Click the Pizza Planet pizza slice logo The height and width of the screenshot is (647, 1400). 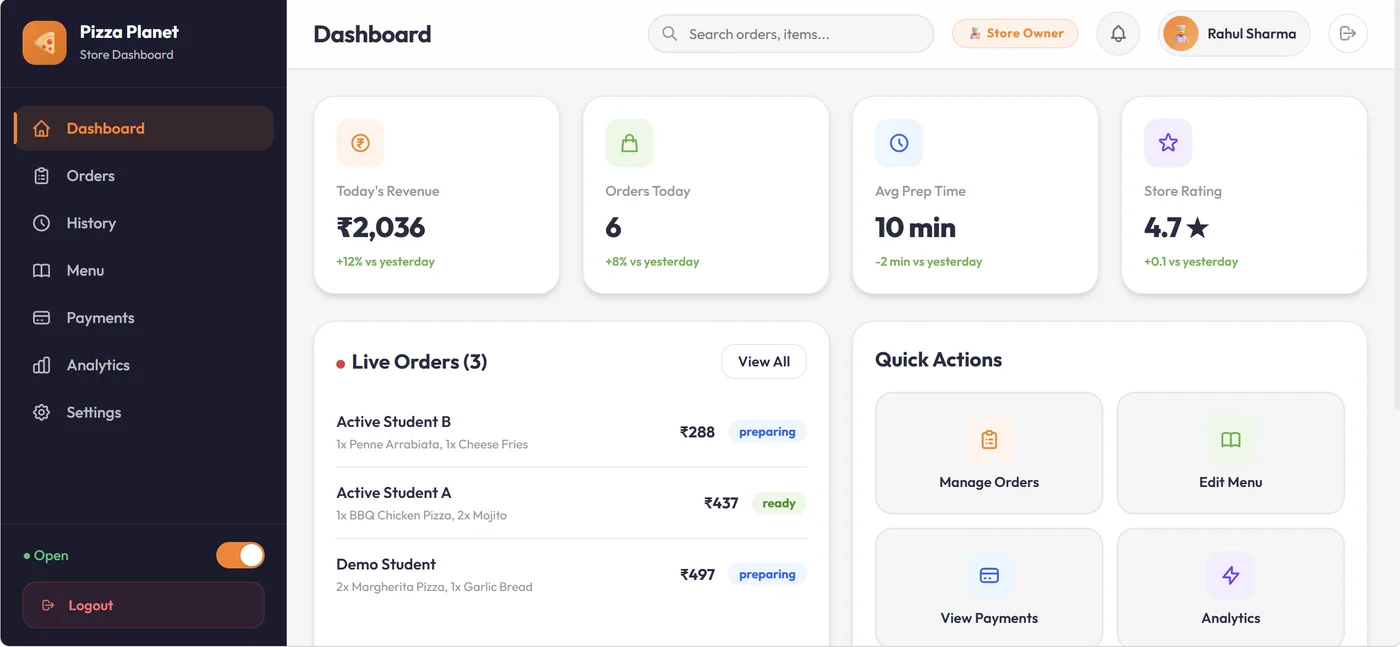(44, 43)
